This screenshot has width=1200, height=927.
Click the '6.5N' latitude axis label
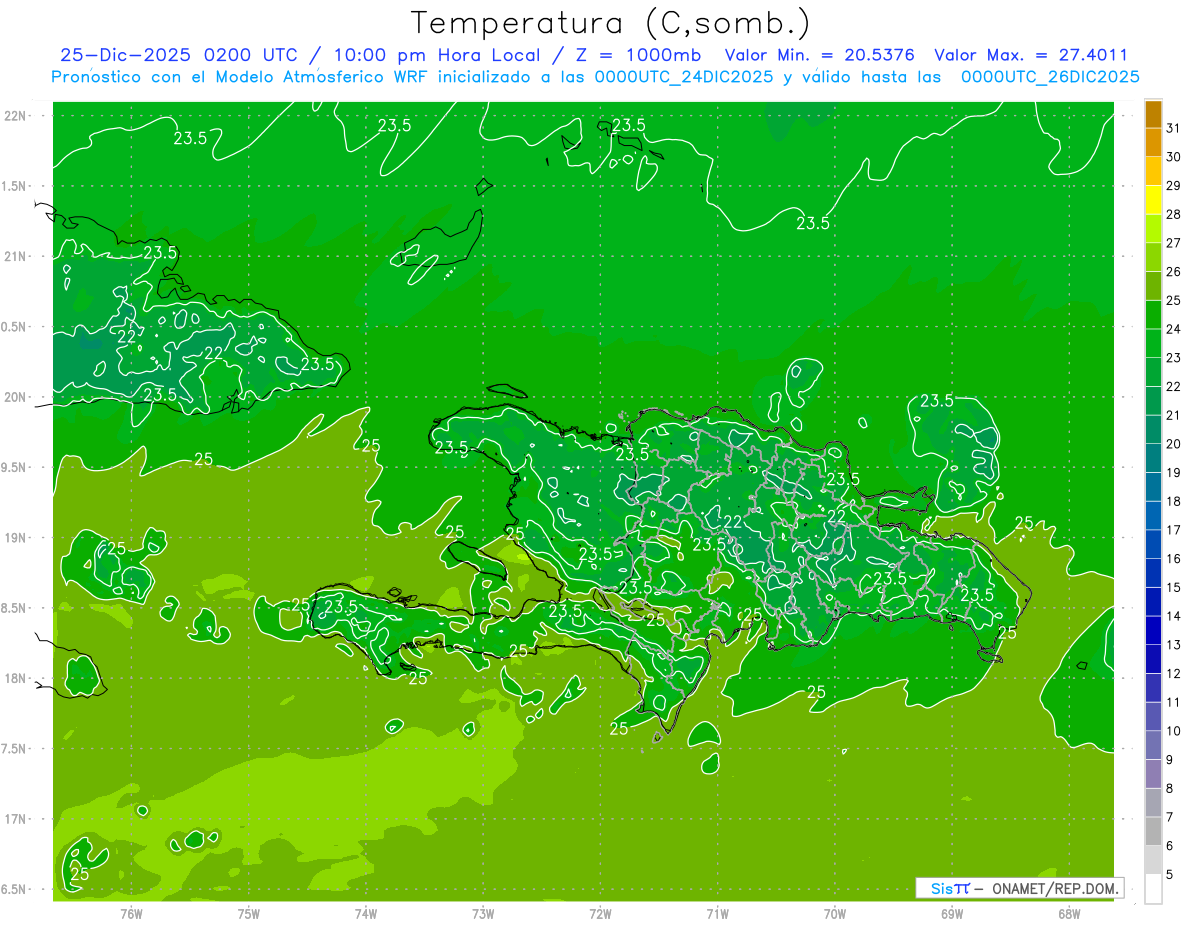pyautogui.click(x=15, y=889)
